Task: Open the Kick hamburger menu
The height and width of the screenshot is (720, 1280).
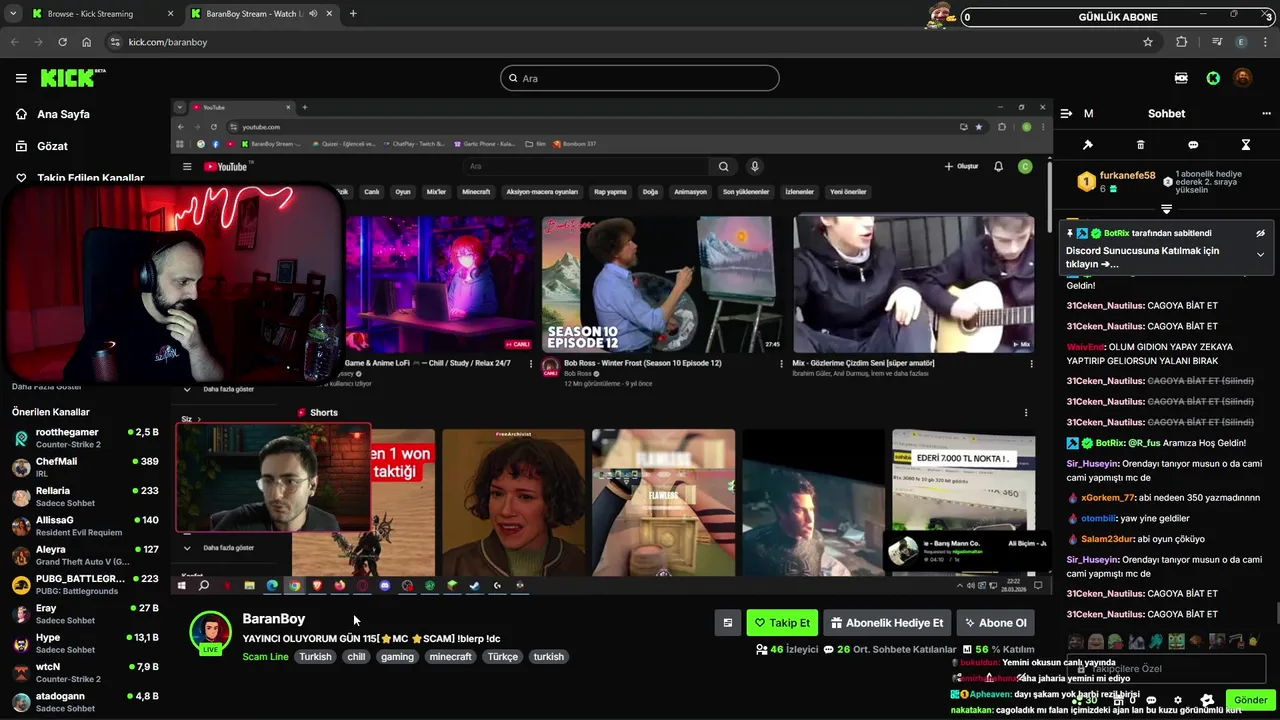Action: click(x=21, y=78)
